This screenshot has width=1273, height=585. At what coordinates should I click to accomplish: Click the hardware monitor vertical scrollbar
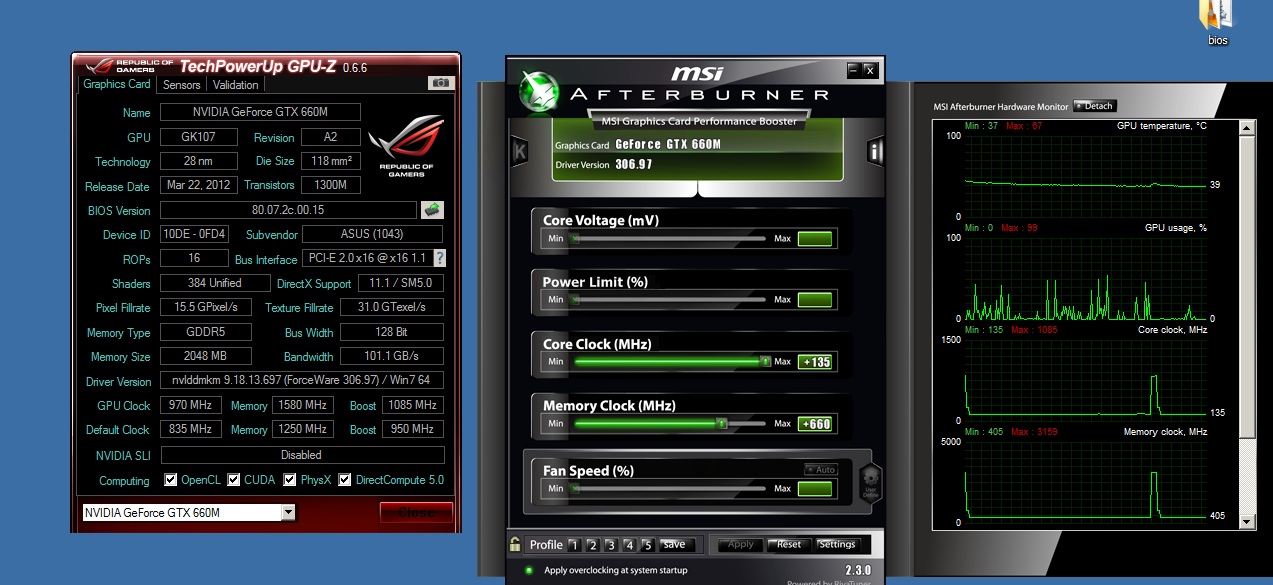coord(1247,325)
